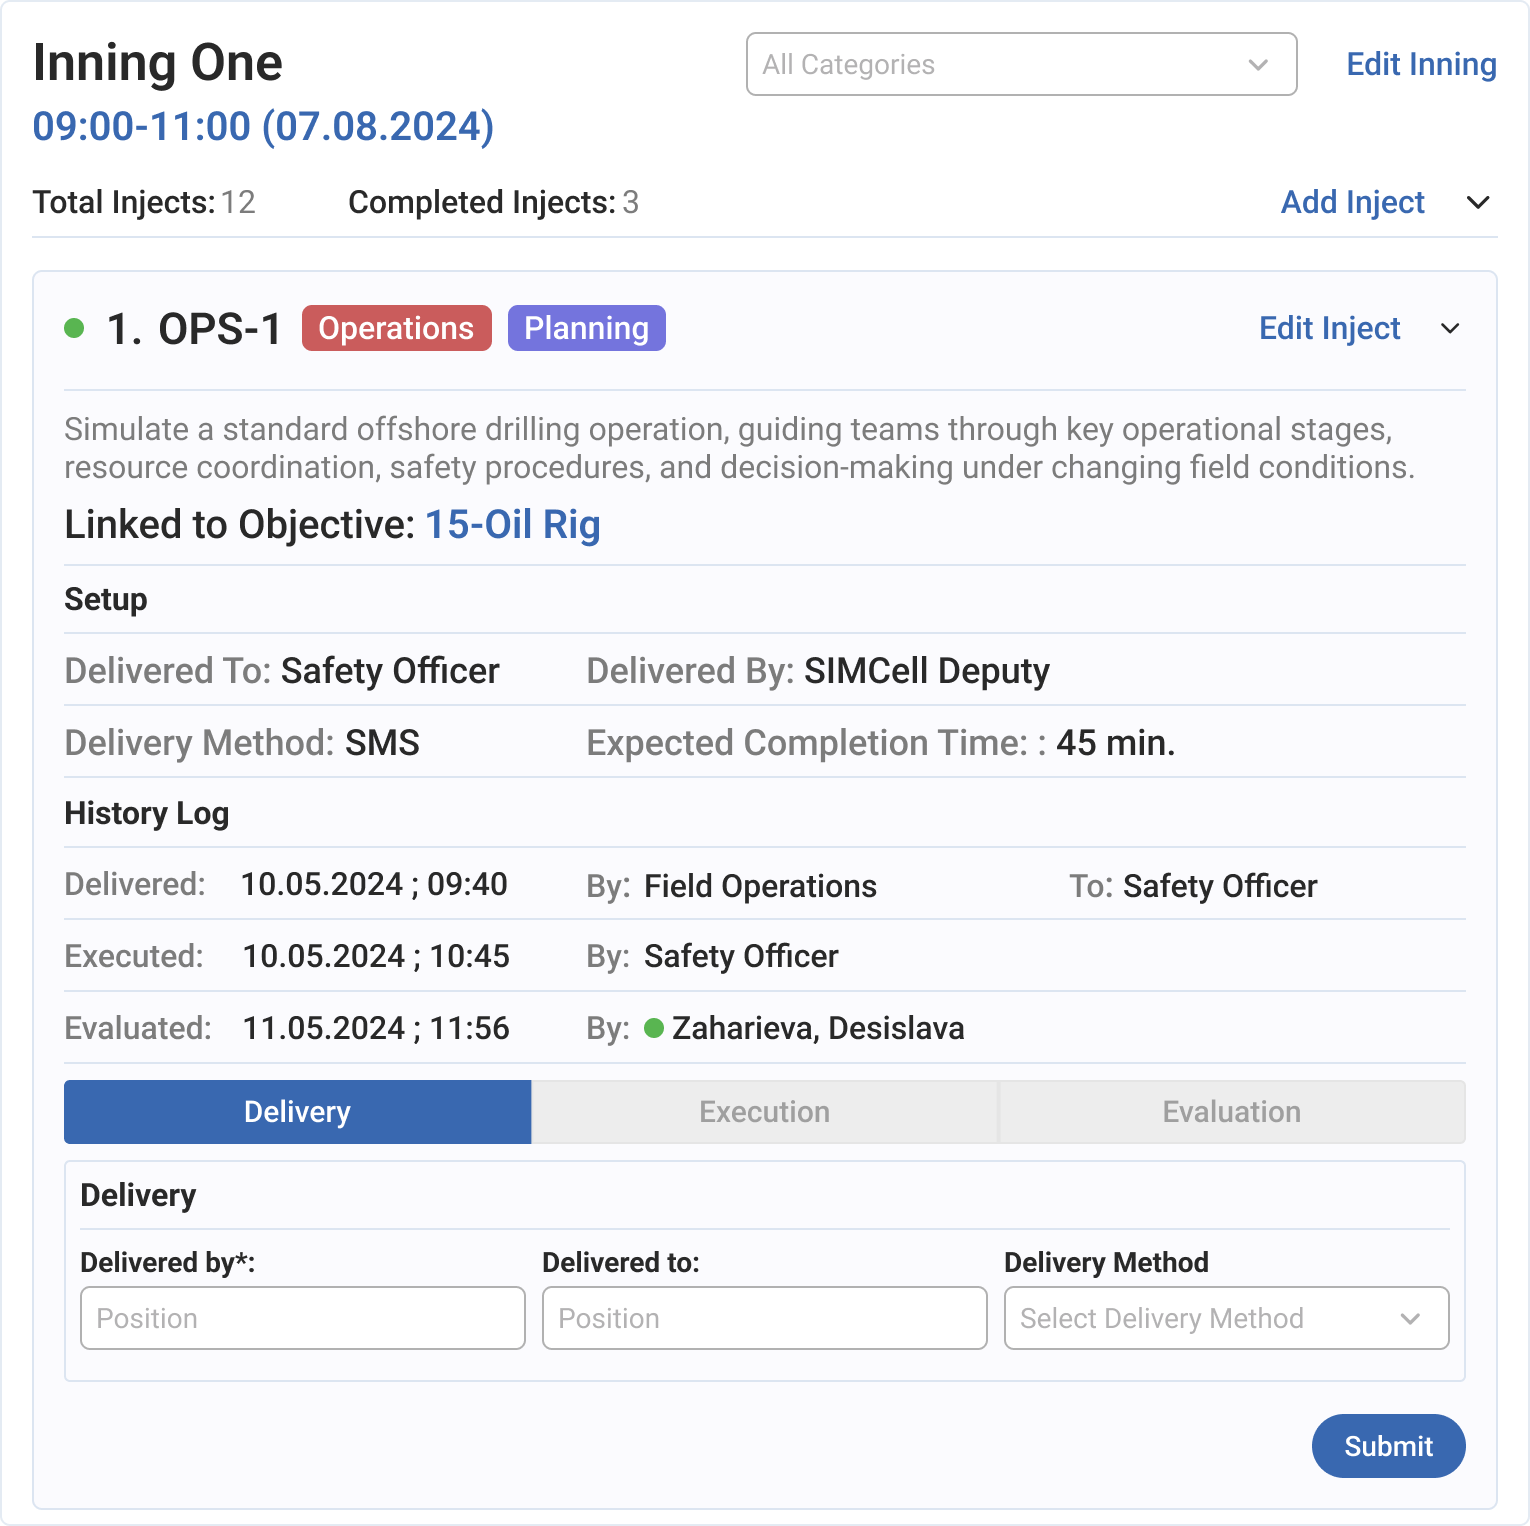
Task: Click the 45 min. completion time
Action: [x=1116, y=743]
